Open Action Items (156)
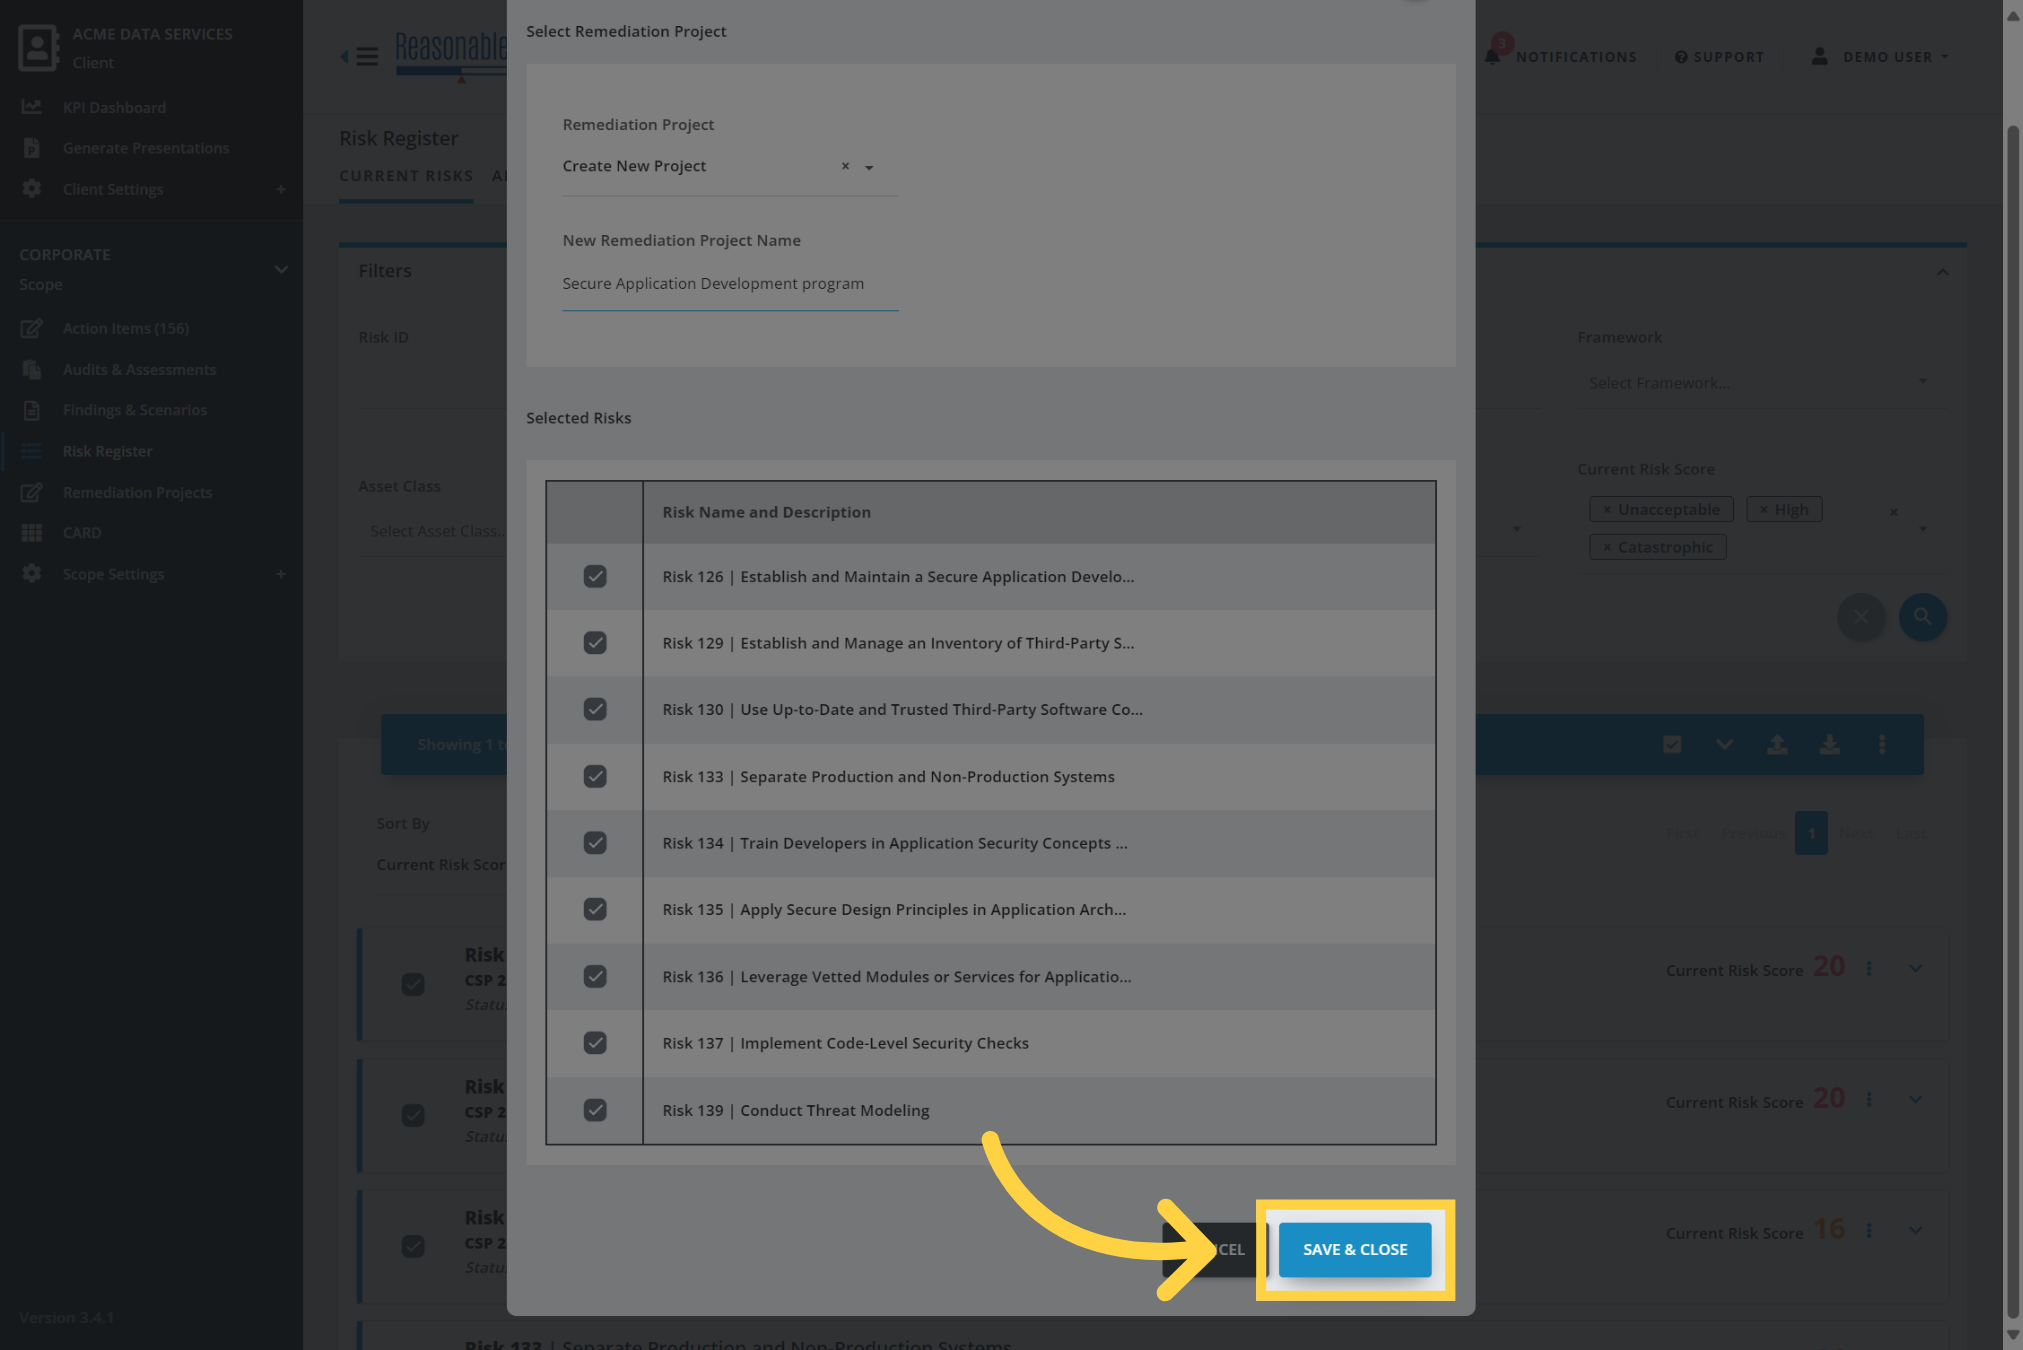 (126, 328)
